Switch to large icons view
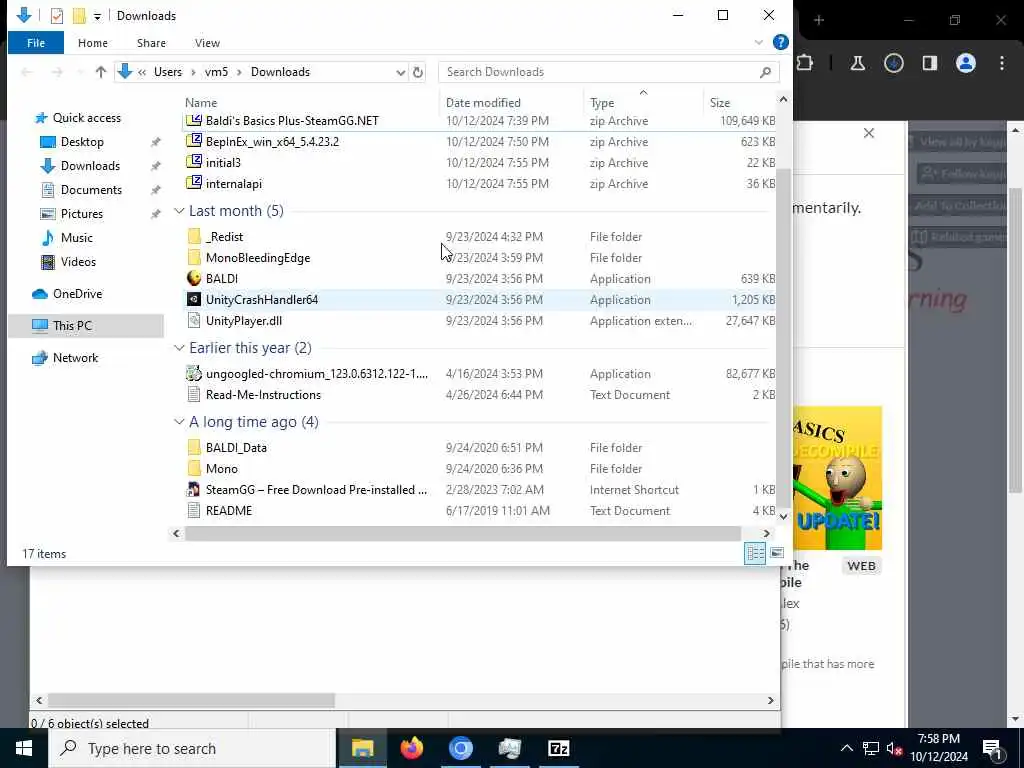 click(776, 553)
